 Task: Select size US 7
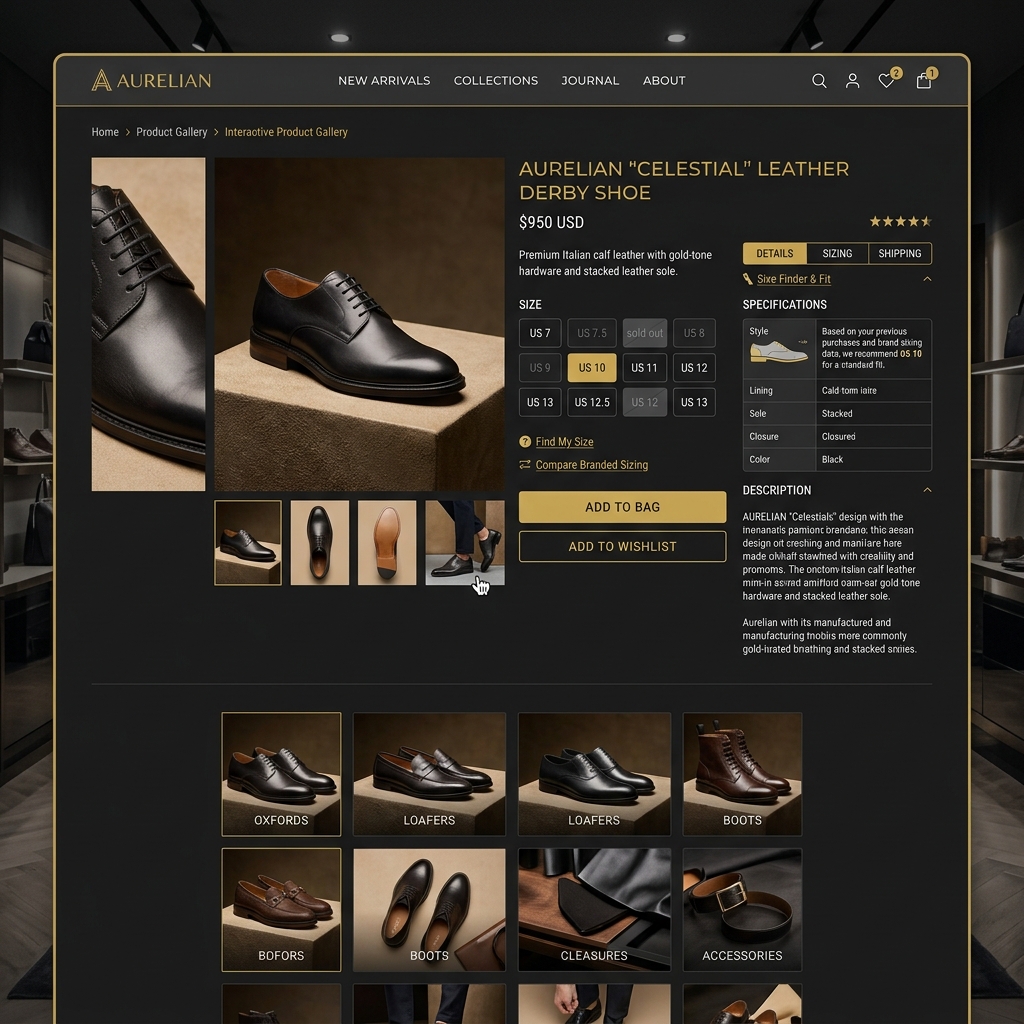tap(540, 333)
